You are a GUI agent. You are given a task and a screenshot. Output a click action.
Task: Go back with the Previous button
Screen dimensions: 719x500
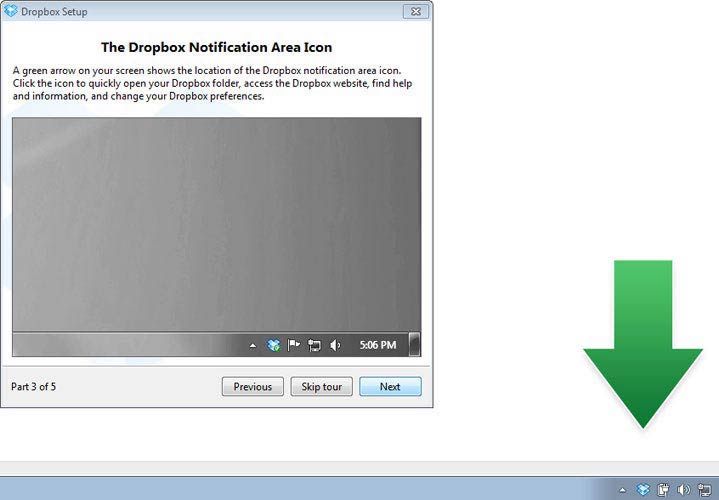click(x=253, y=387)
